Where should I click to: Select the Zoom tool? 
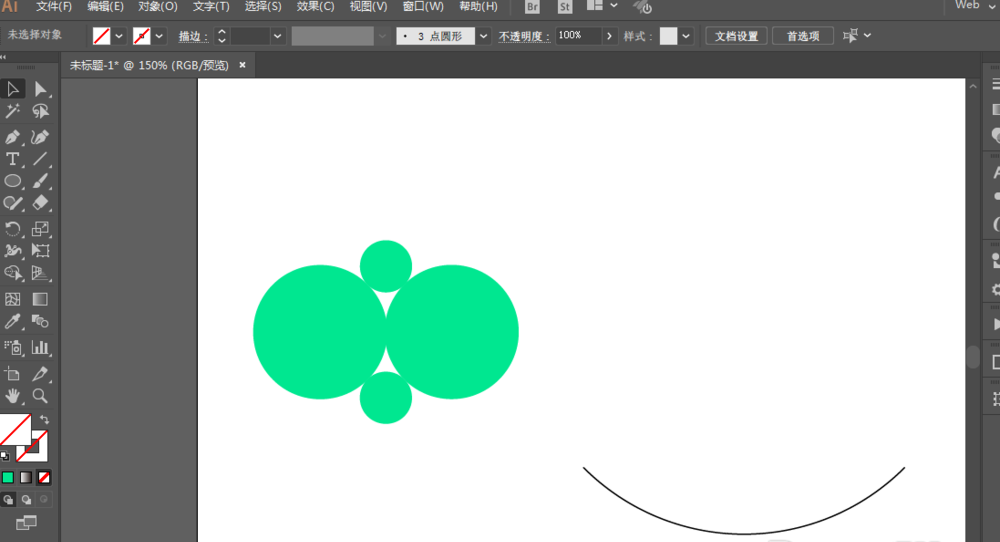[40, 396]
